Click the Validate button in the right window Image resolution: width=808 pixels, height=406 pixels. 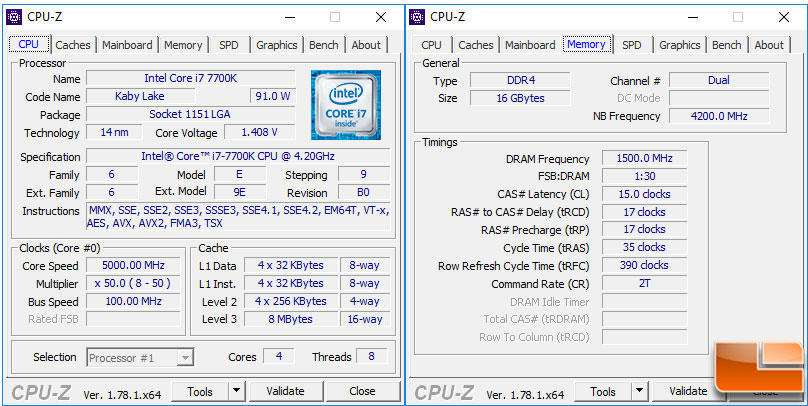(688, 391)
